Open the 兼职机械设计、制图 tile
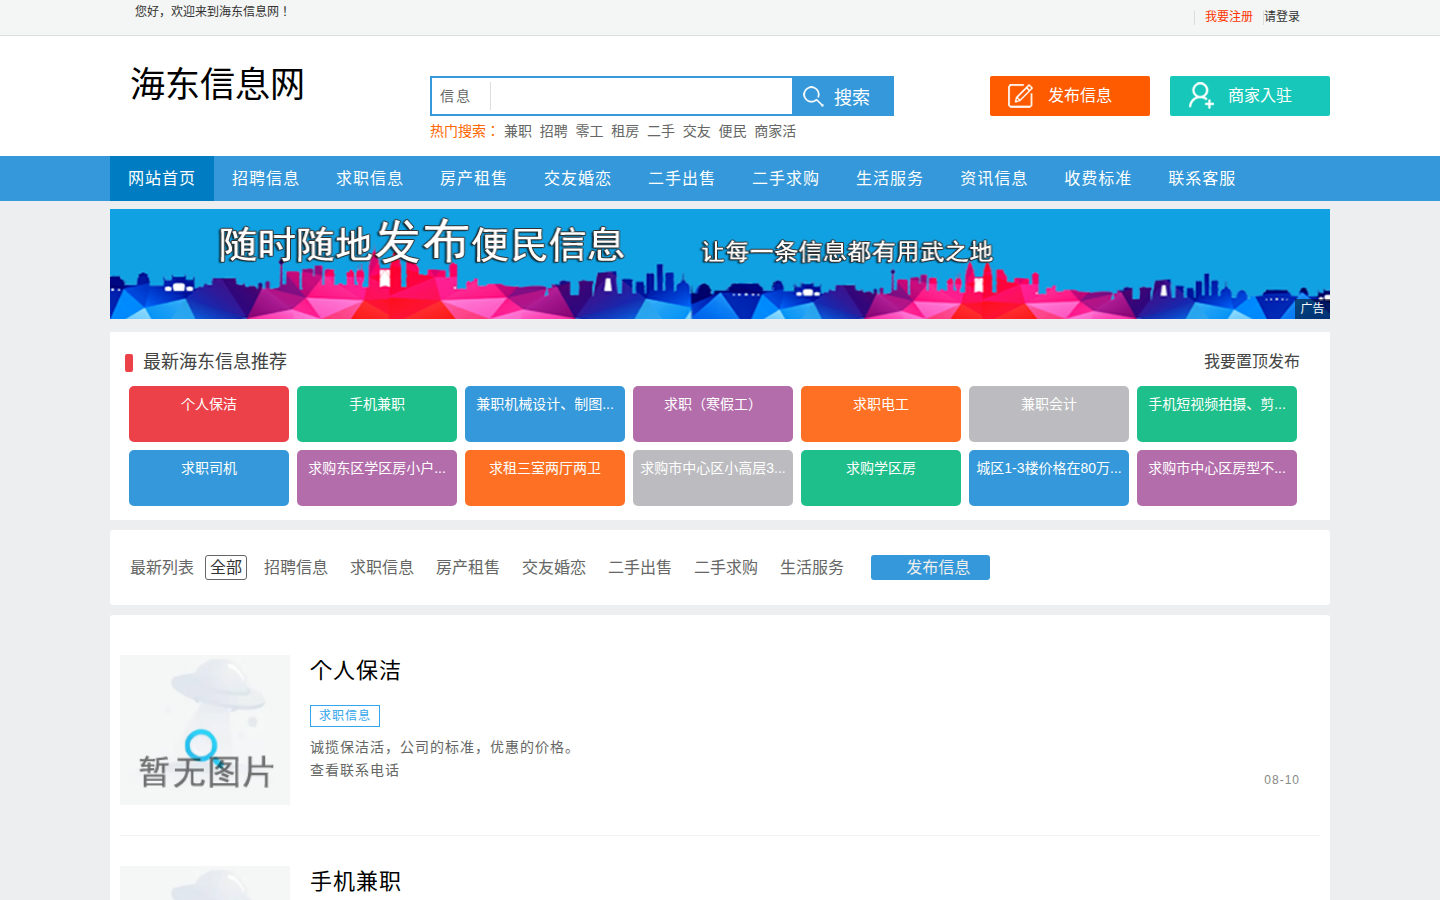The image size is (1440, 900). pyautogui.click(x=545, y=414)
